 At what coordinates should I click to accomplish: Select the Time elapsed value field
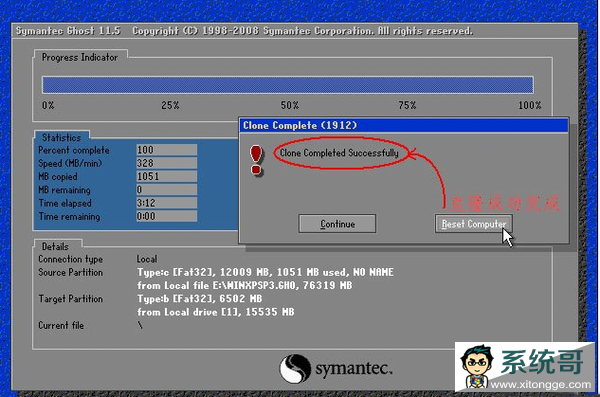(167, 203)
